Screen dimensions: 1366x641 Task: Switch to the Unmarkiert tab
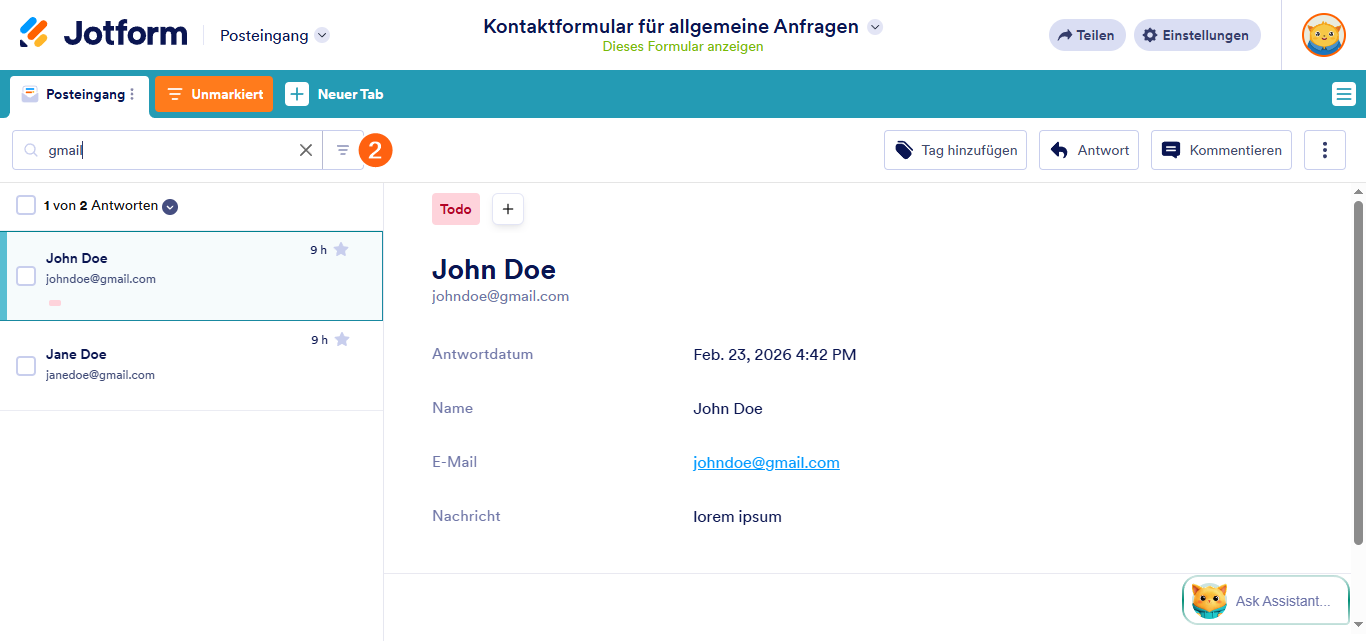point(213,93)
